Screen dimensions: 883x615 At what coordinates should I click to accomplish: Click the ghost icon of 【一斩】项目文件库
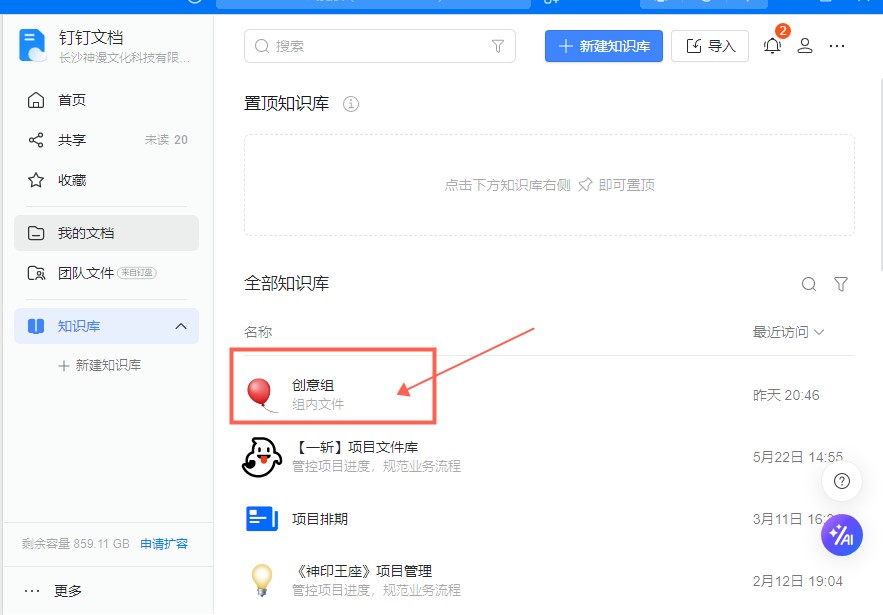coord(262,457)
